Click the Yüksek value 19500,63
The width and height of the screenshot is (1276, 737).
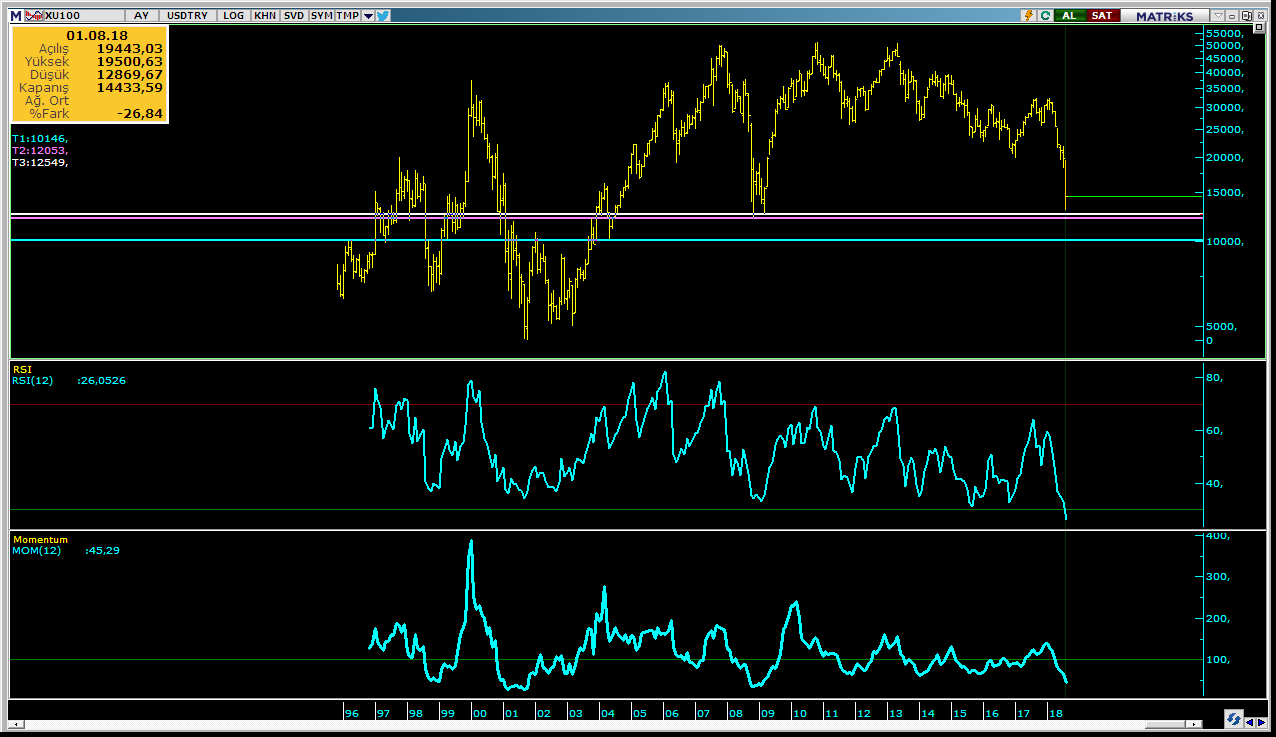(x=129, y=61)
